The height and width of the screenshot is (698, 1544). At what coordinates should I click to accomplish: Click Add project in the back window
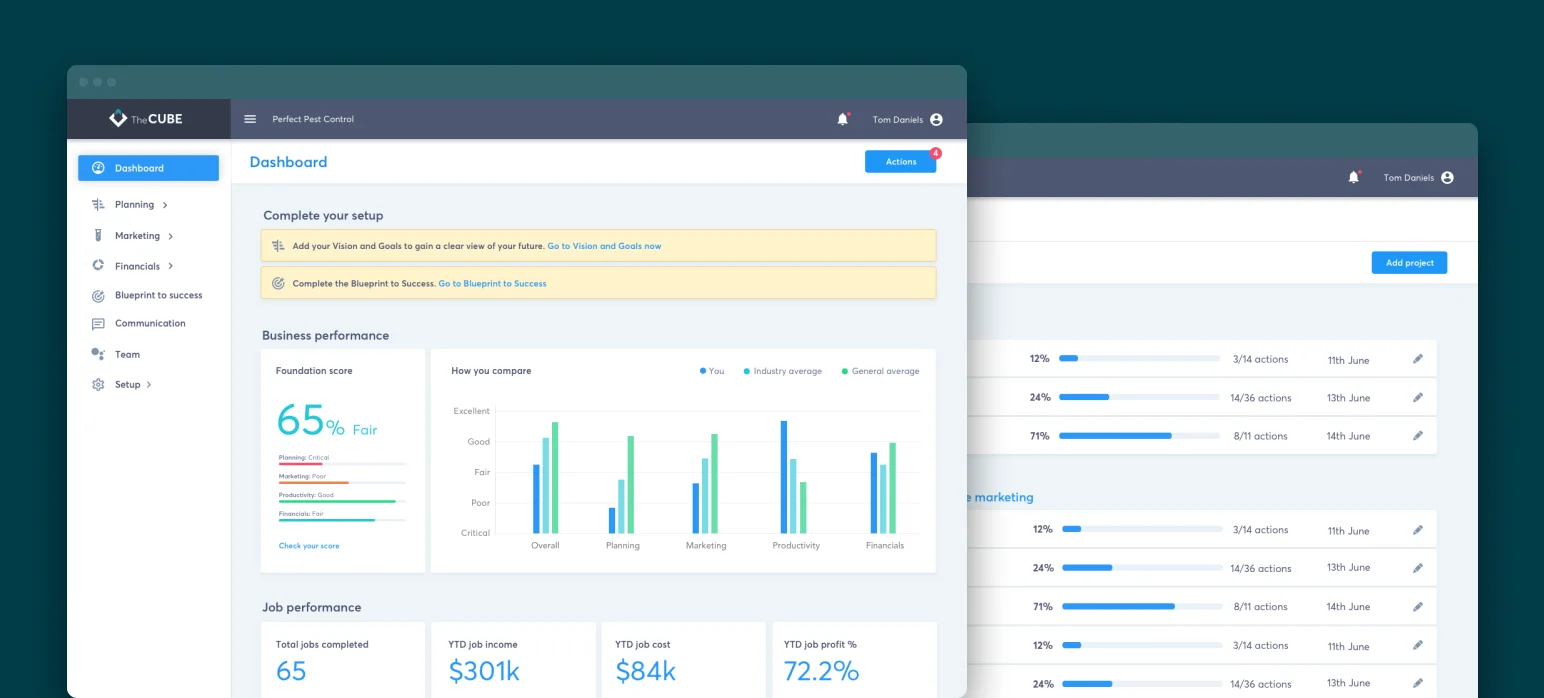(x=1409, y=263)
